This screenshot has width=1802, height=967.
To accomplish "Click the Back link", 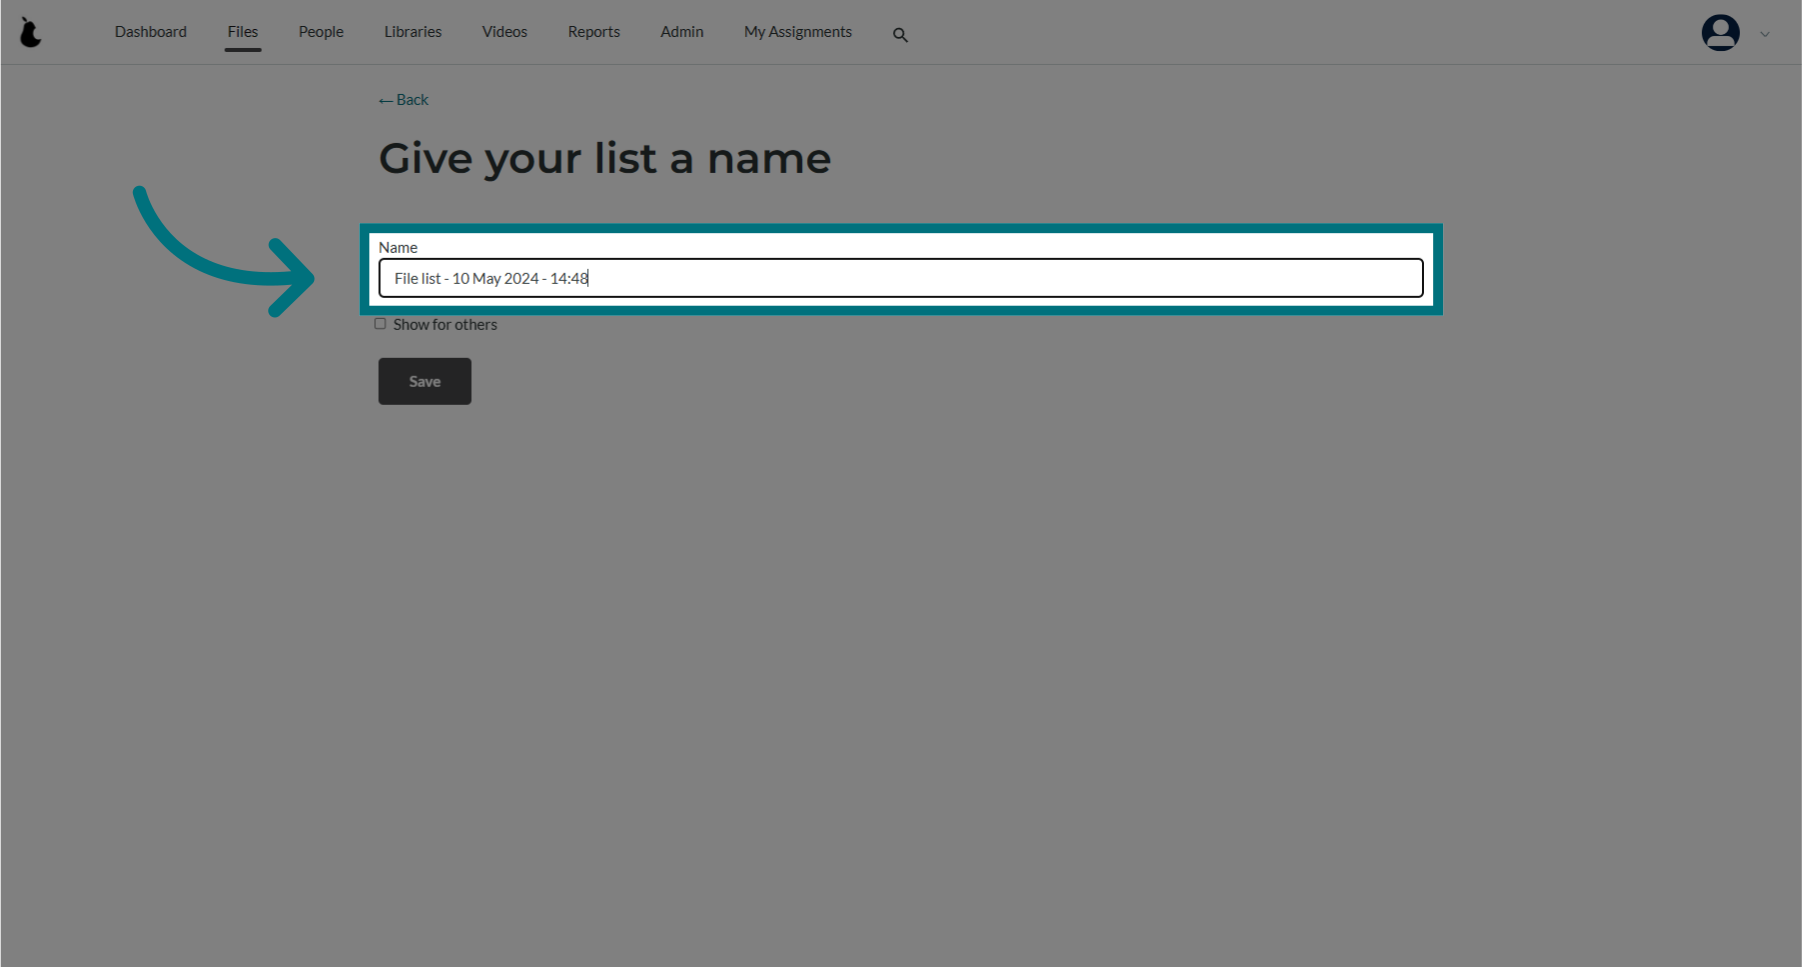I will (404, 100).
